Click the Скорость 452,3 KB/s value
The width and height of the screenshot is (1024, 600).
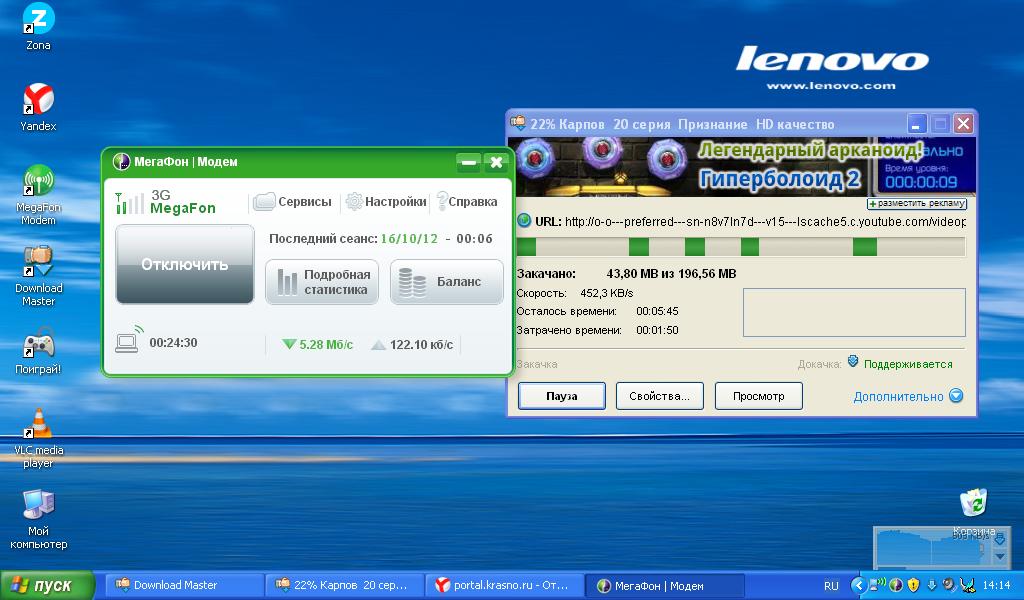607,293
